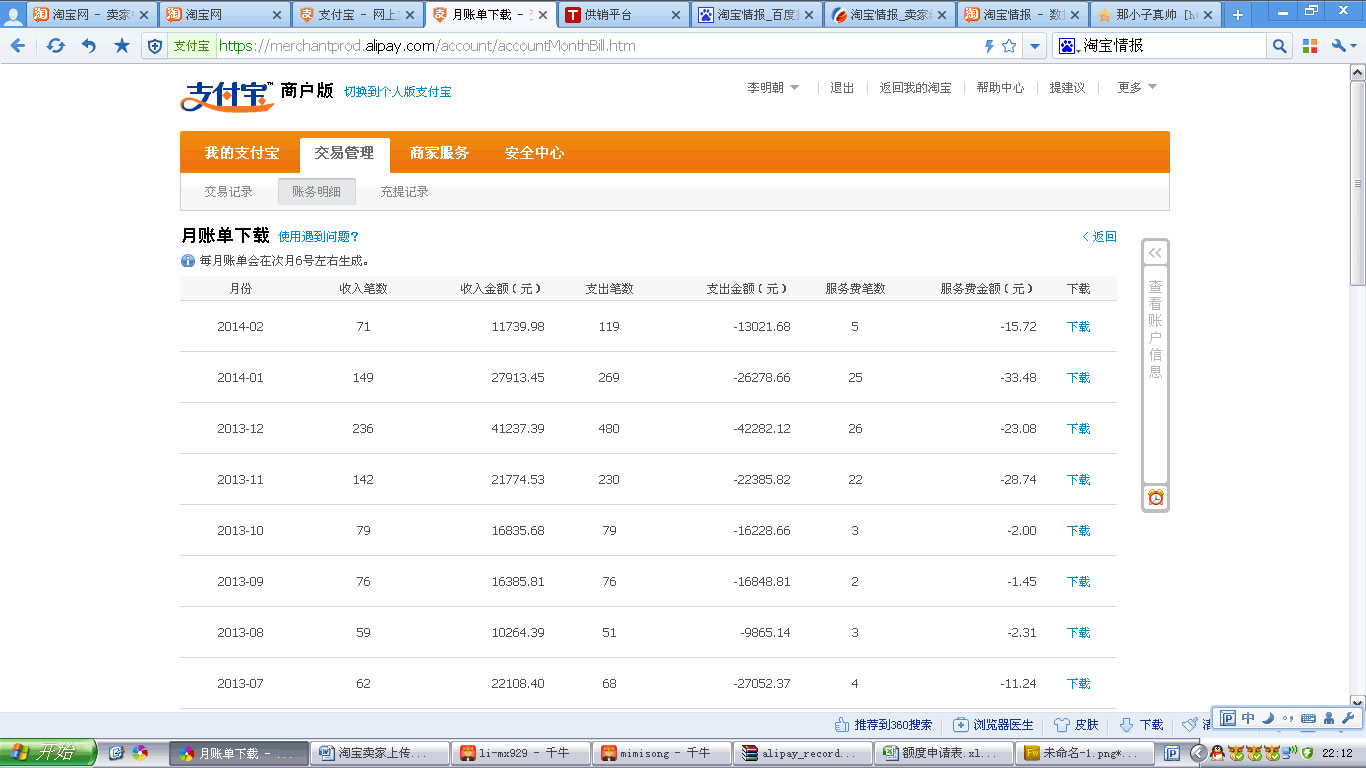Open a new browser tab with plus button
Screen dimensions: 1366x768
(1237, 15)
